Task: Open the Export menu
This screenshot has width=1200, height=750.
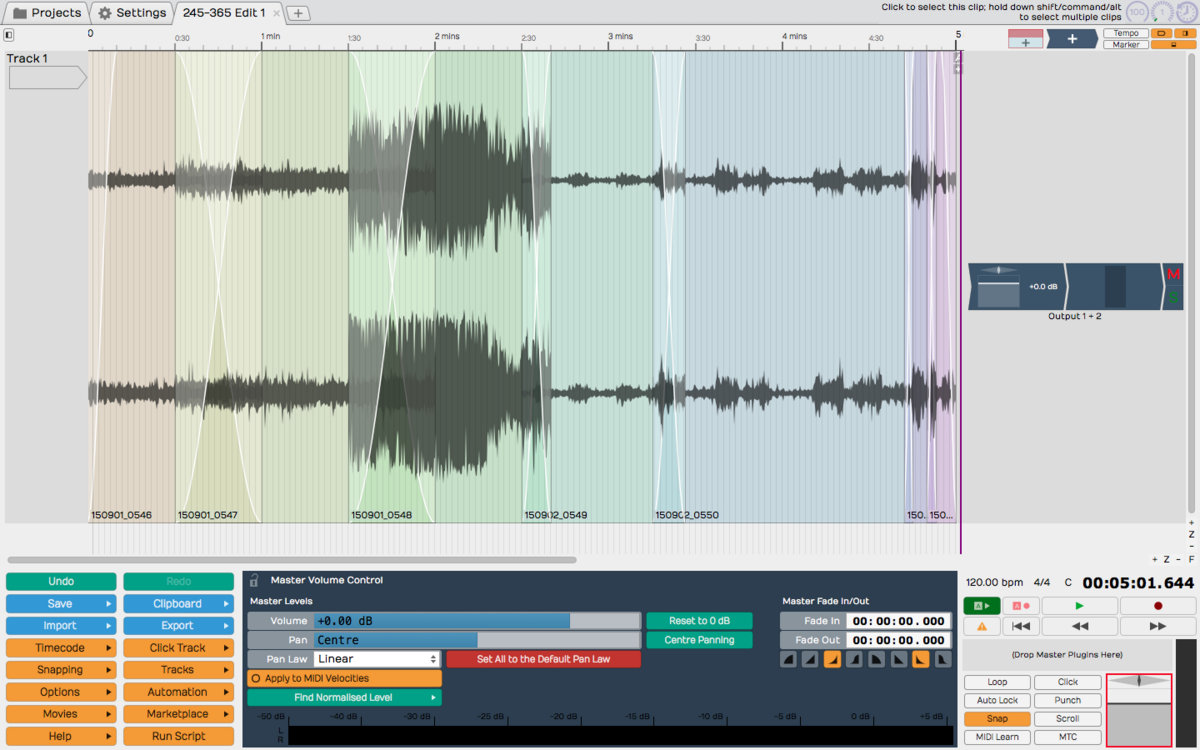Action: click(x=178, y=626)
